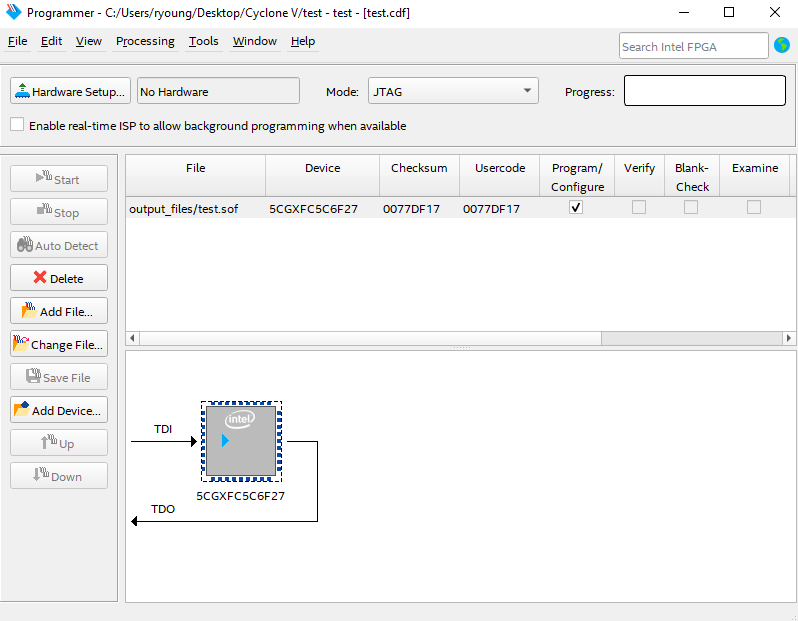
Task: Move device Up in chain
Action: click(x=59, y=443)
